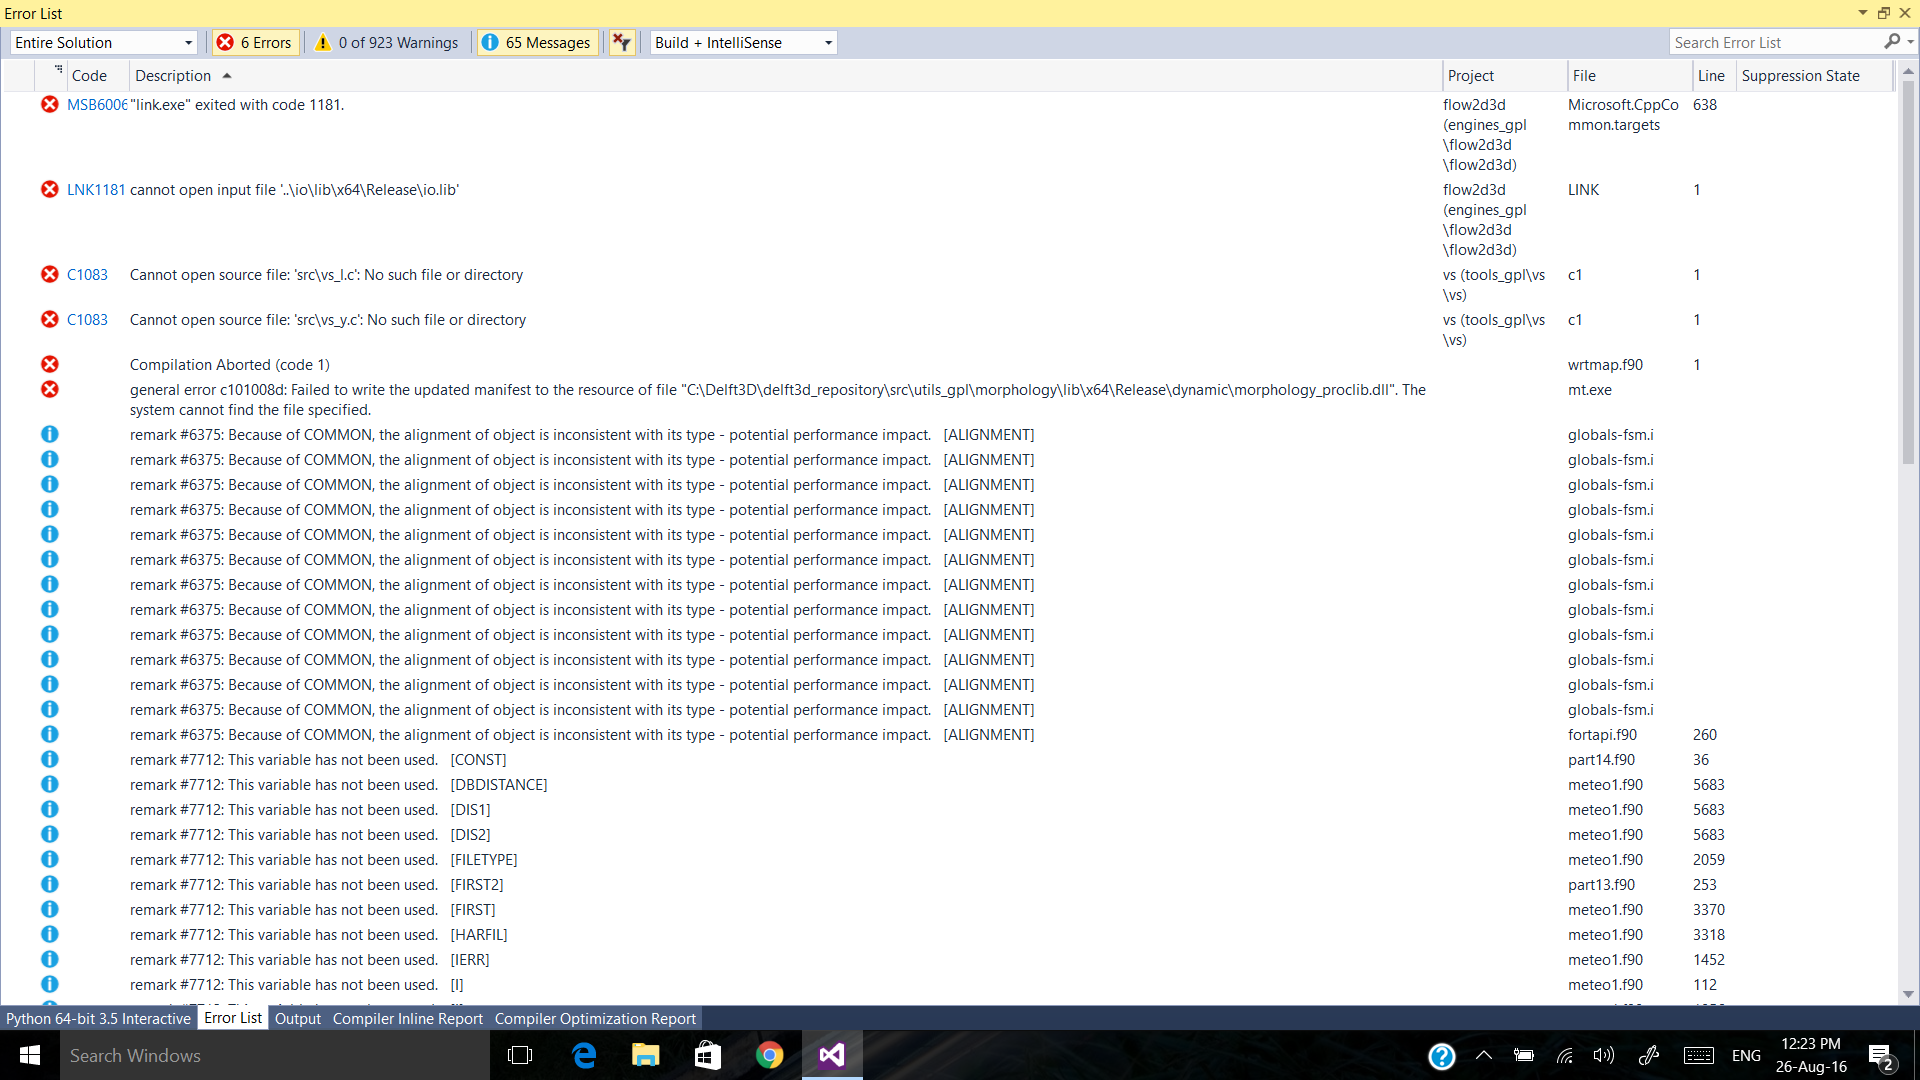Open the Microsoft Edge taskbar icon

pyautogui.click(x=584, y=1055)
